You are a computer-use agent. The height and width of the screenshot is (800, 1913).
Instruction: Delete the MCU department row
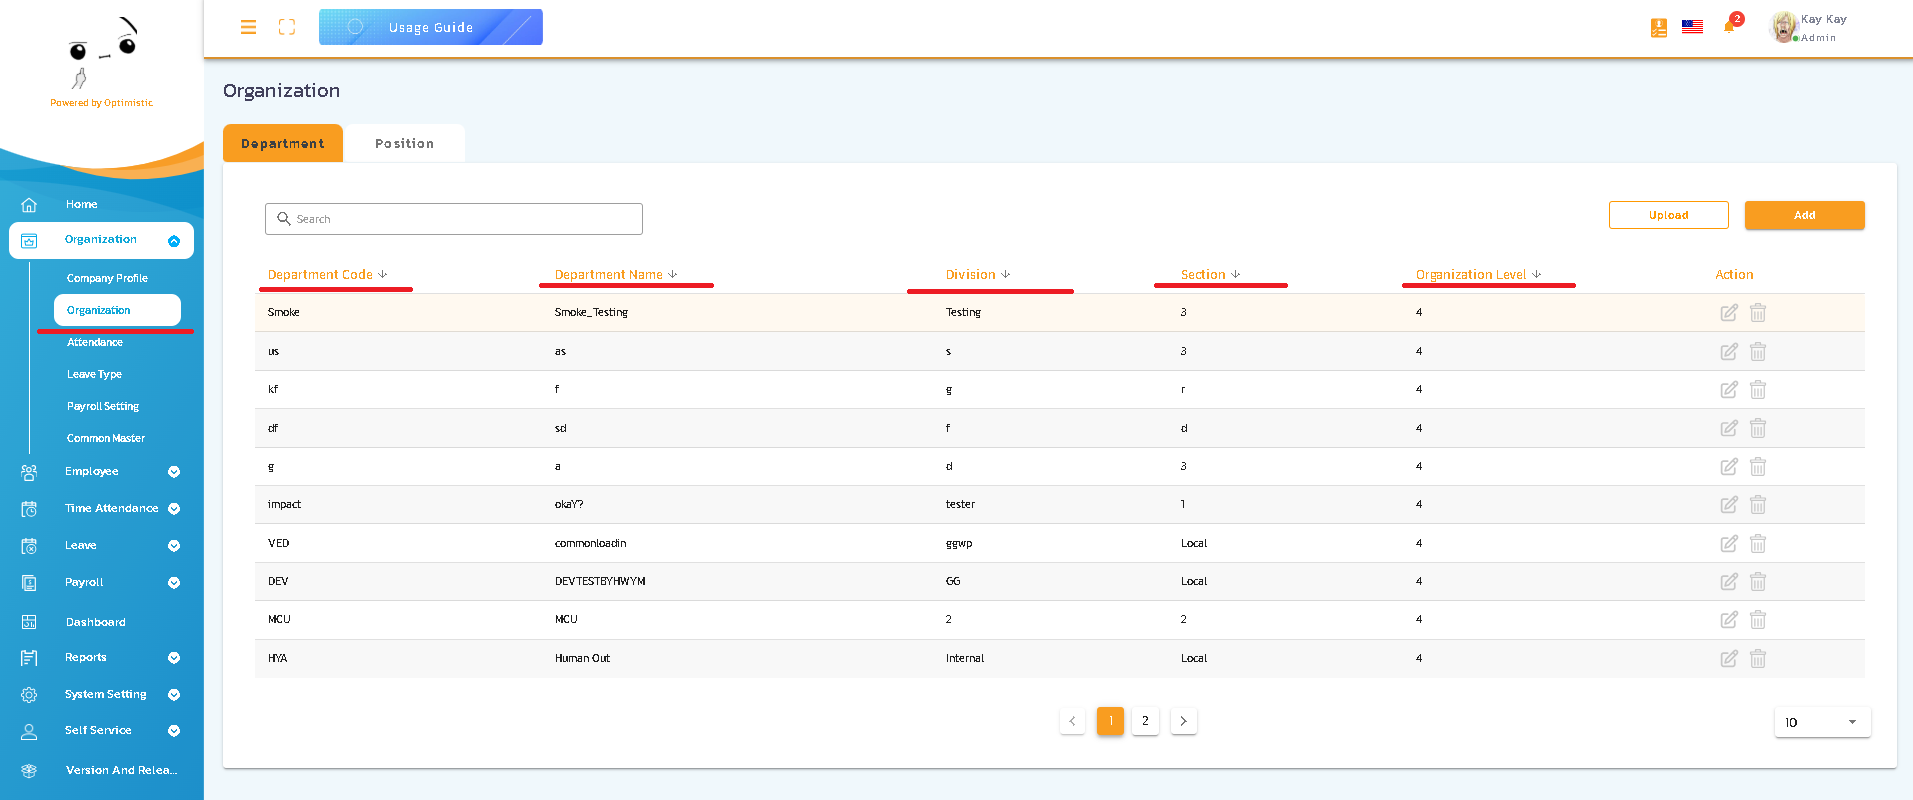(x=1758, y=620)
